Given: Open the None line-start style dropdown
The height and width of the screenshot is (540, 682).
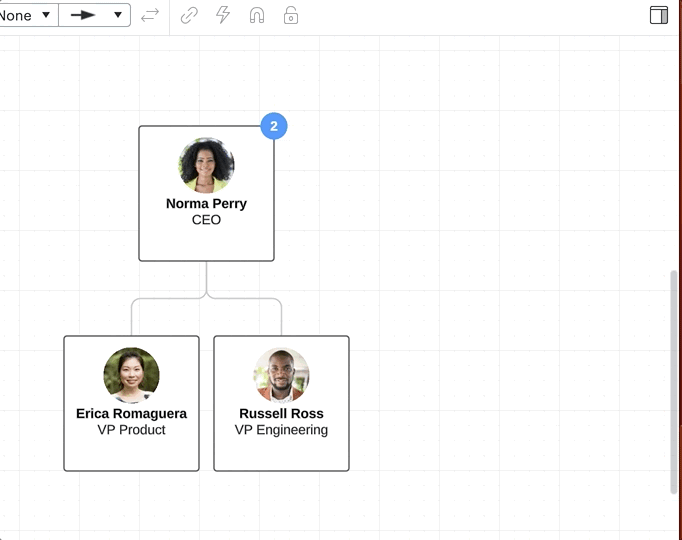Looking at the screenshot, I should tap(27, 15).
